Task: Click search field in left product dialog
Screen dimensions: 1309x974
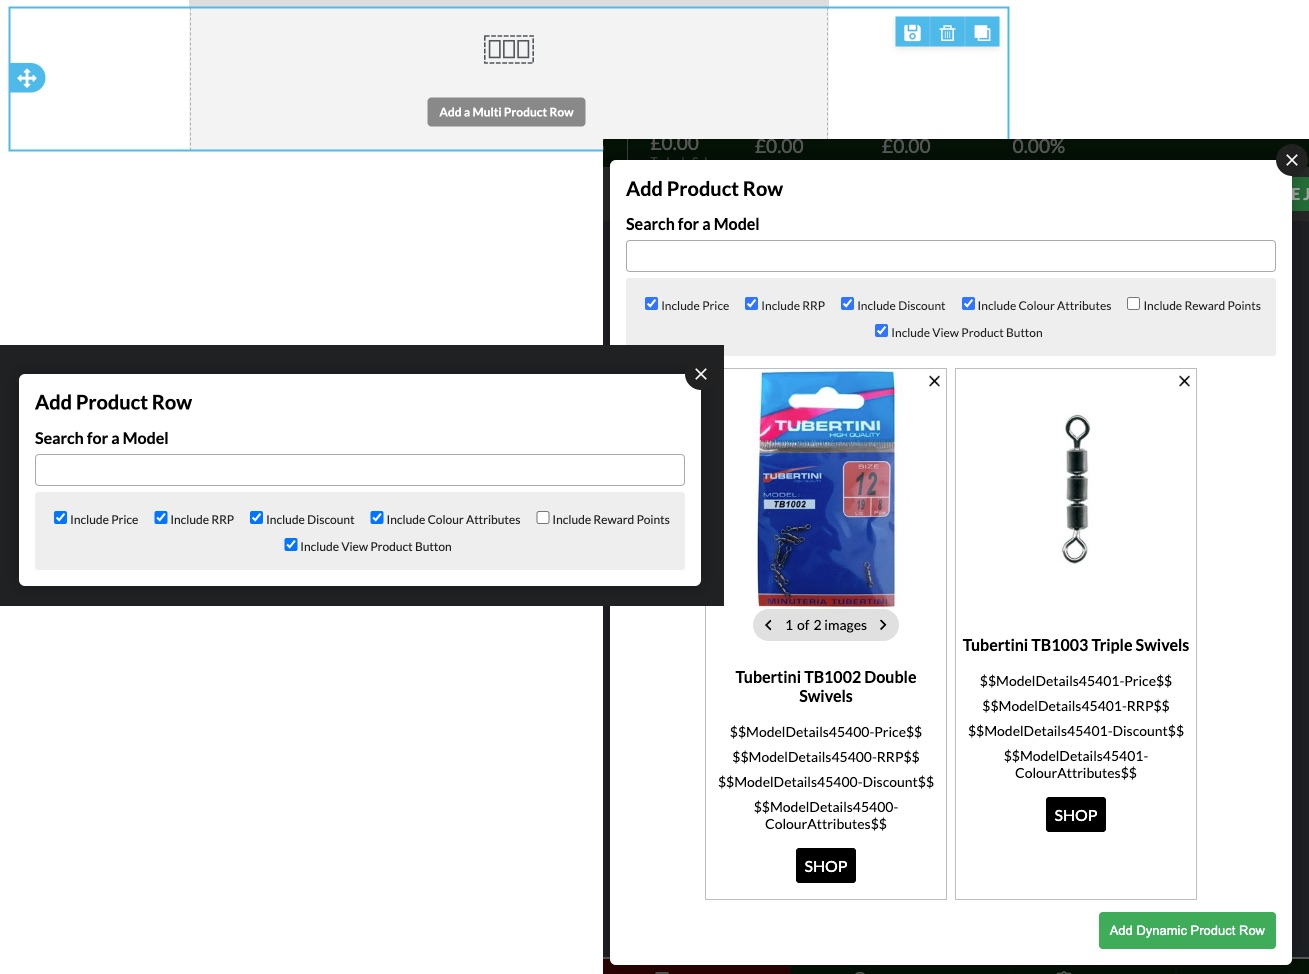Action: 360,470
